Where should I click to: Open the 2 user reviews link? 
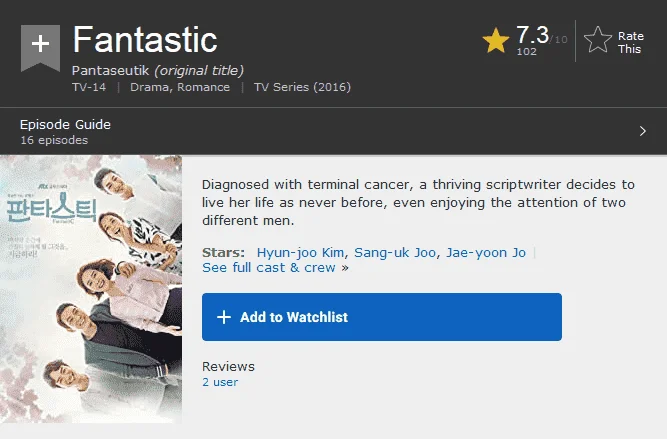tap(220, 382)
